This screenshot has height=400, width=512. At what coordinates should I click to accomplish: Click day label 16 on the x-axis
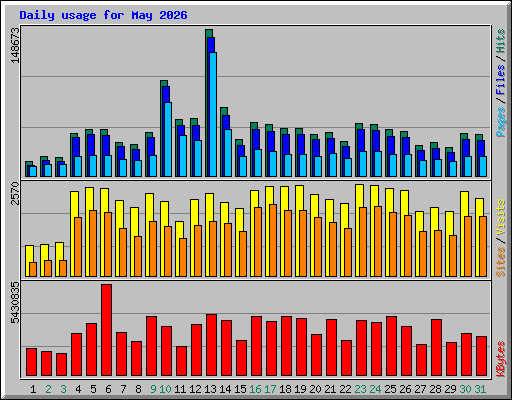(x=255, y=389)
